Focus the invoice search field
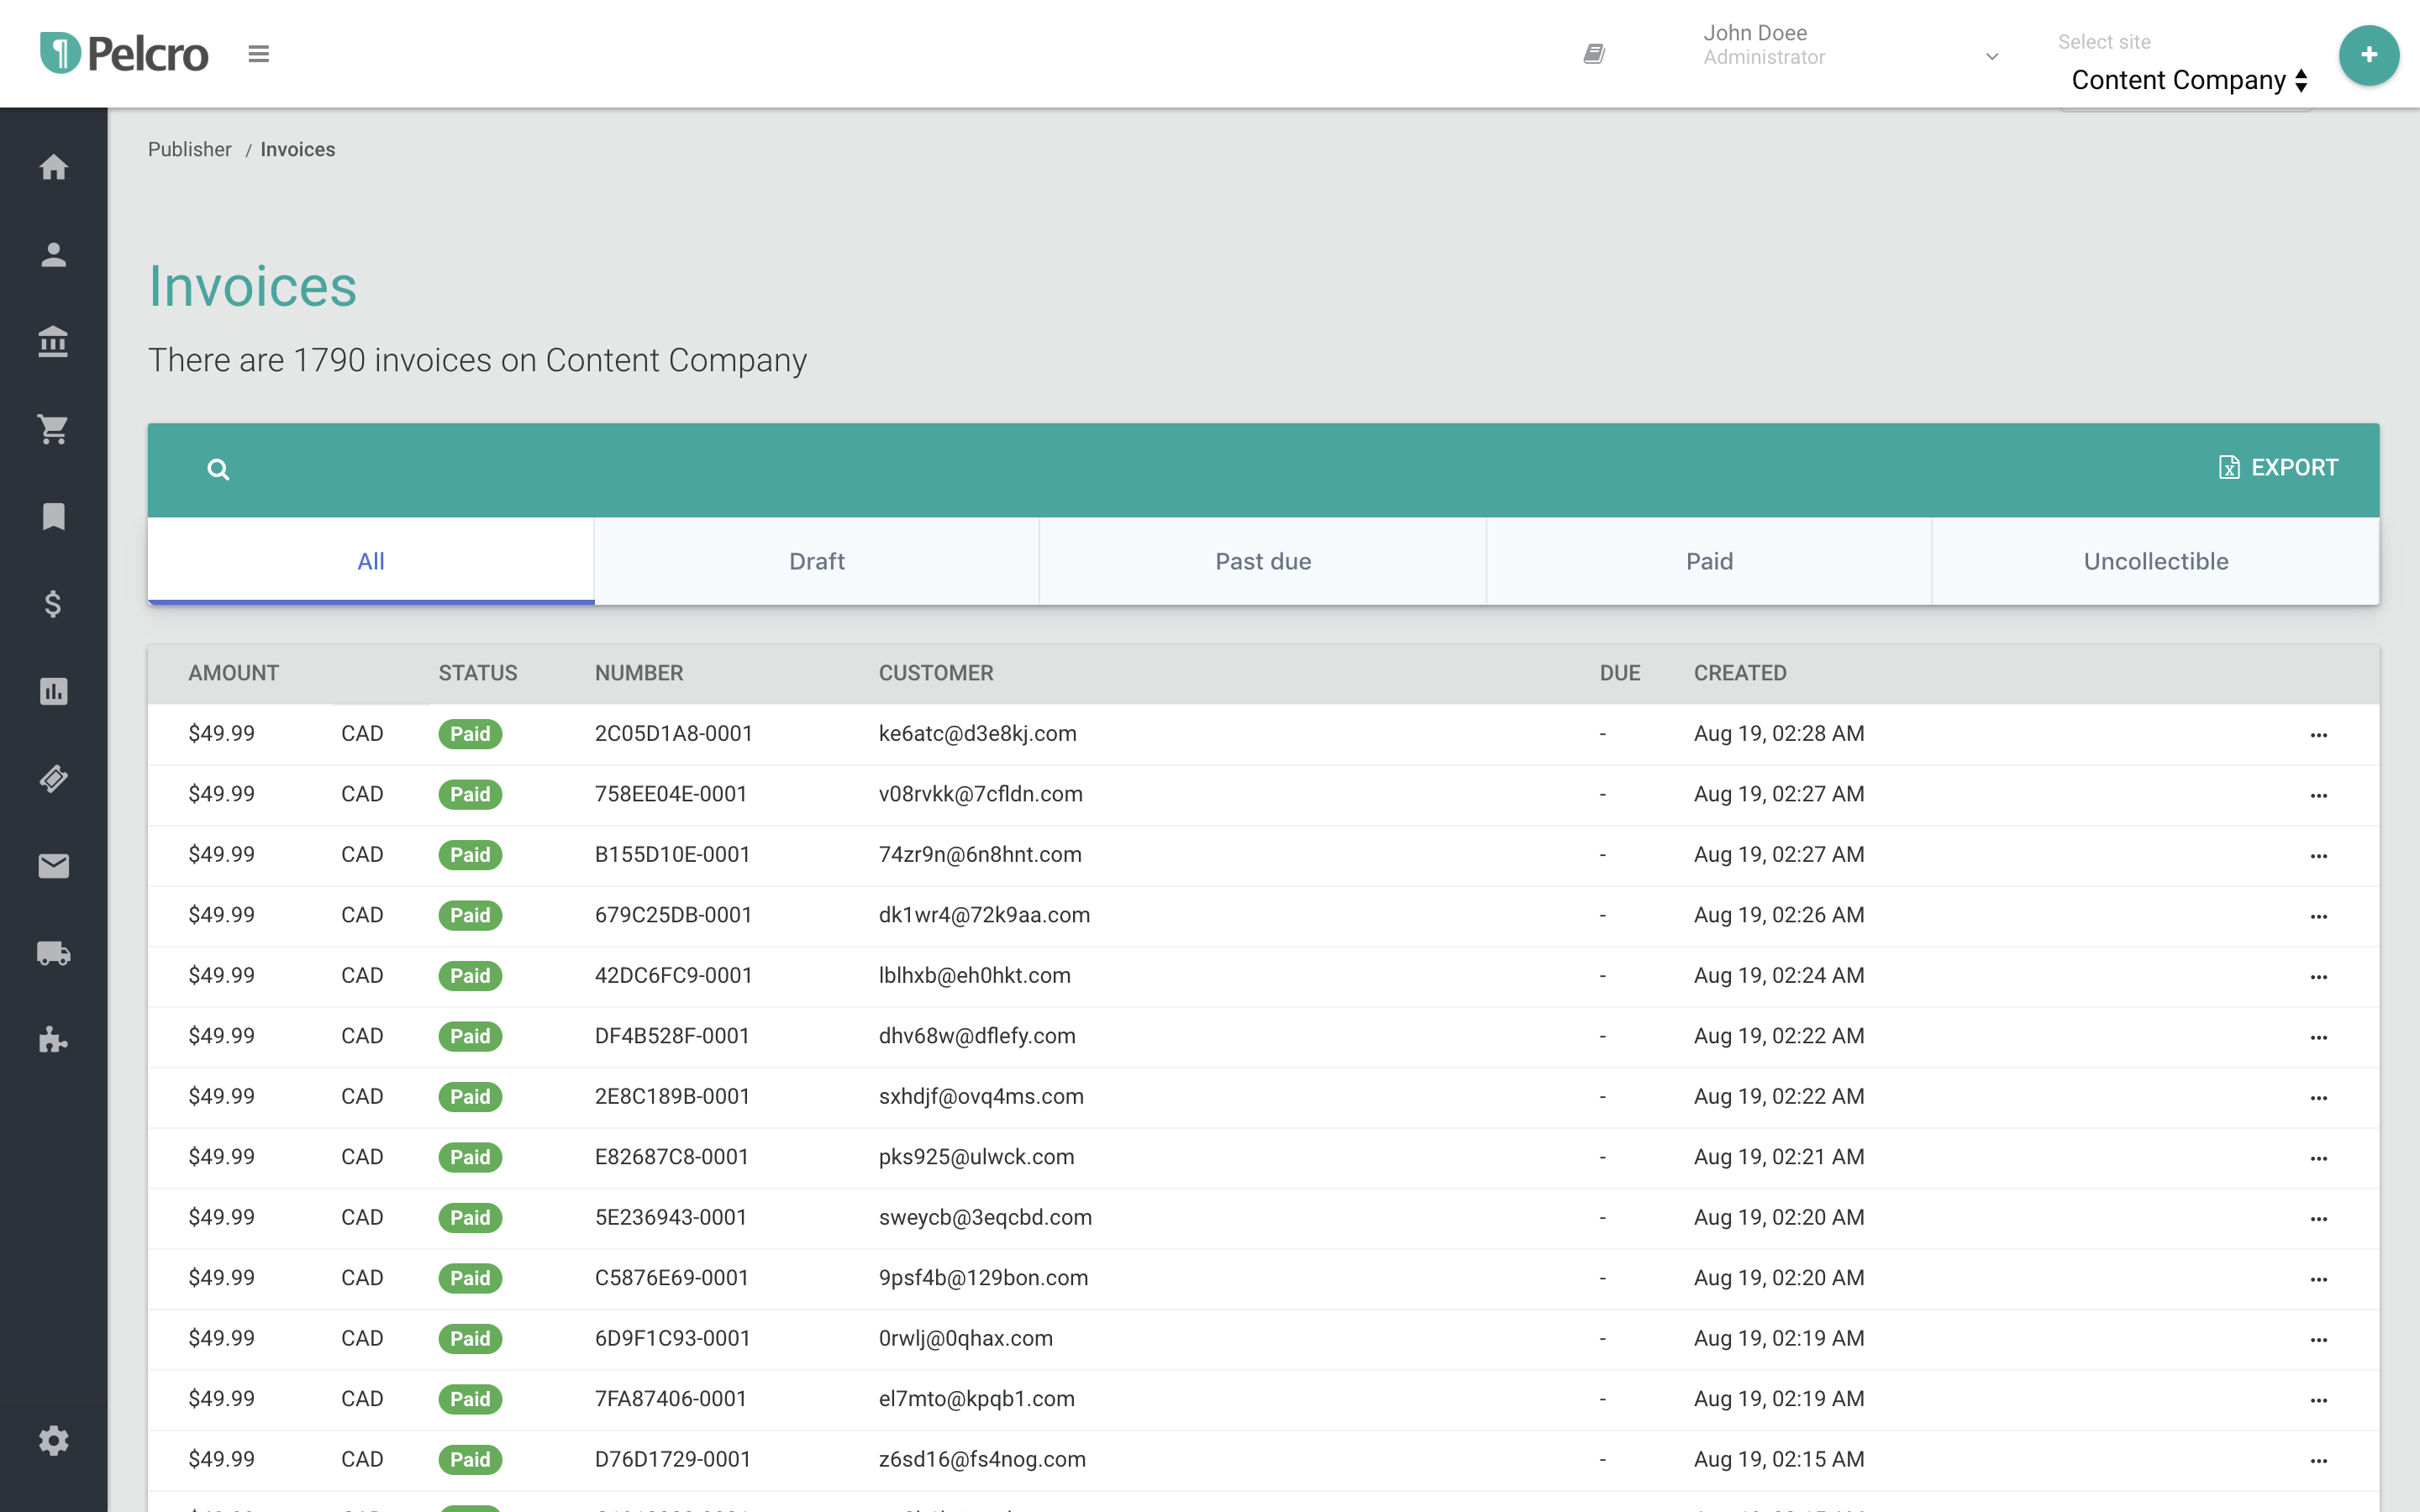 pos(1200,470)
